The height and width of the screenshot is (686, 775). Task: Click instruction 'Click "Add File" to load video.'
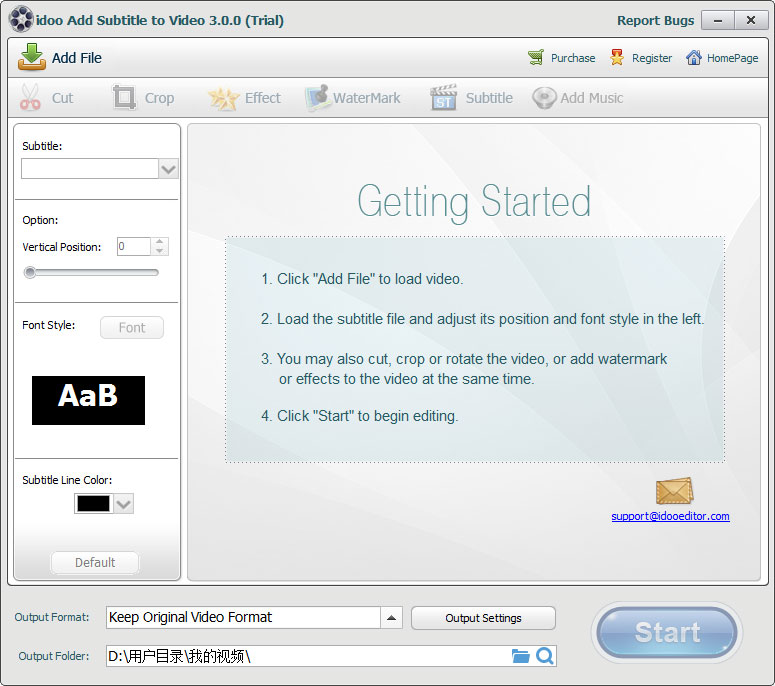click(x=362, y=279)
